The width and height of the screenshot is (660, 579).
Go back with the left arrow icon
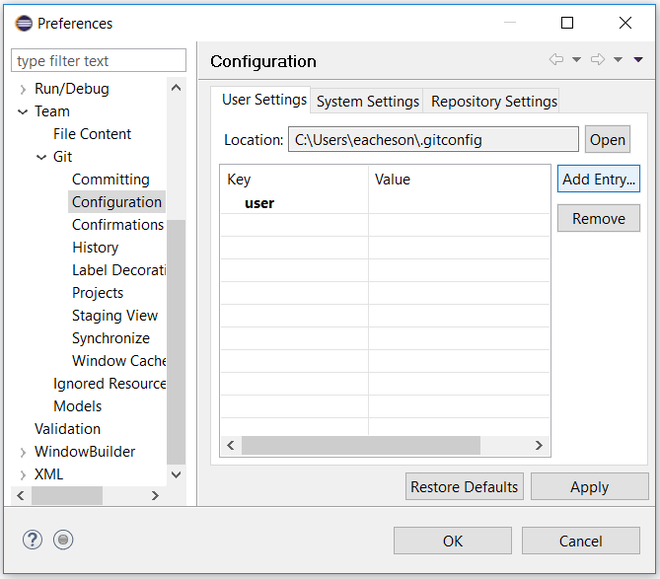[x=556, y=60]
